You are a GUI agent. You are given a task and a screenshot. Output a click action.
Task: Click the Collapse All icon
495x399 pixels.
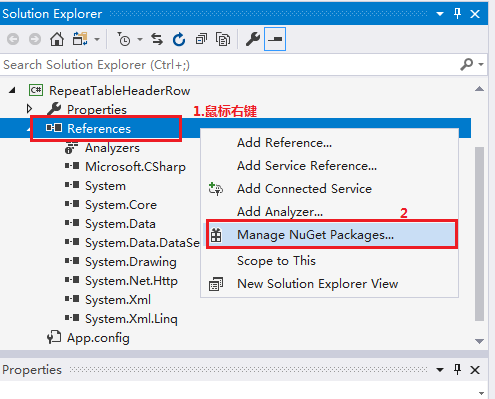[201, 39]
